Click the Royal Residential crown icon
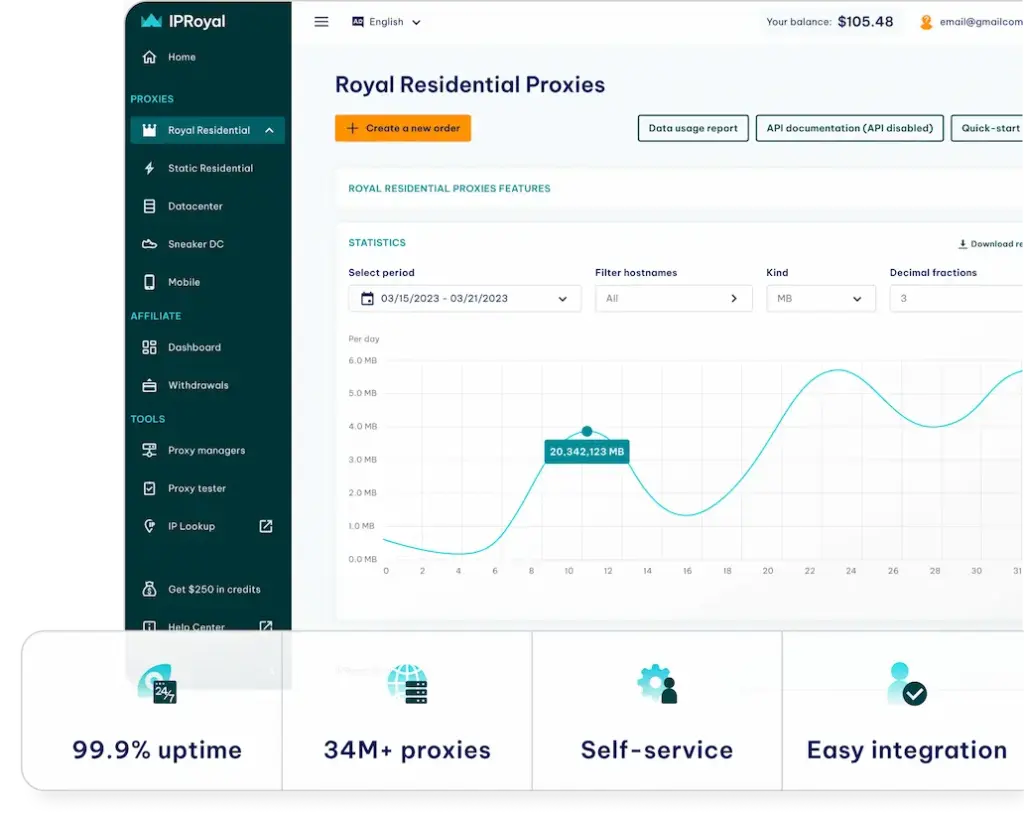The width and height of the screenshot is (1024, 815). tap(150, 130)
